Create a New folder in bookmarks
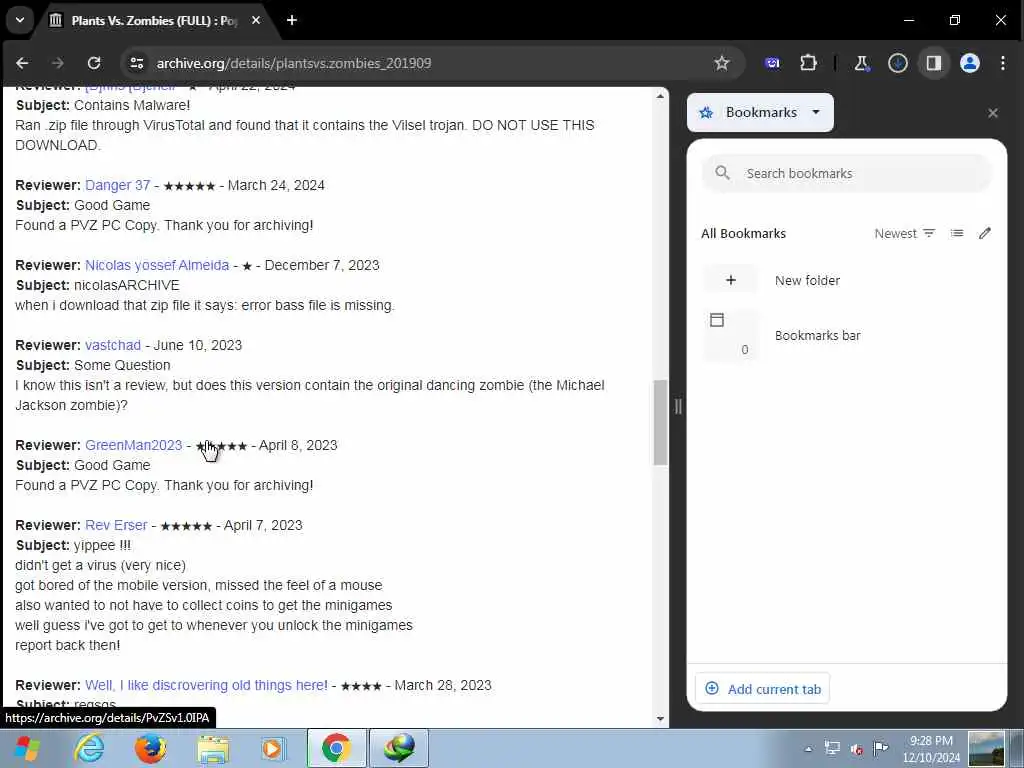This screenshot has width=1024, height=768. [x=847, y=280]
